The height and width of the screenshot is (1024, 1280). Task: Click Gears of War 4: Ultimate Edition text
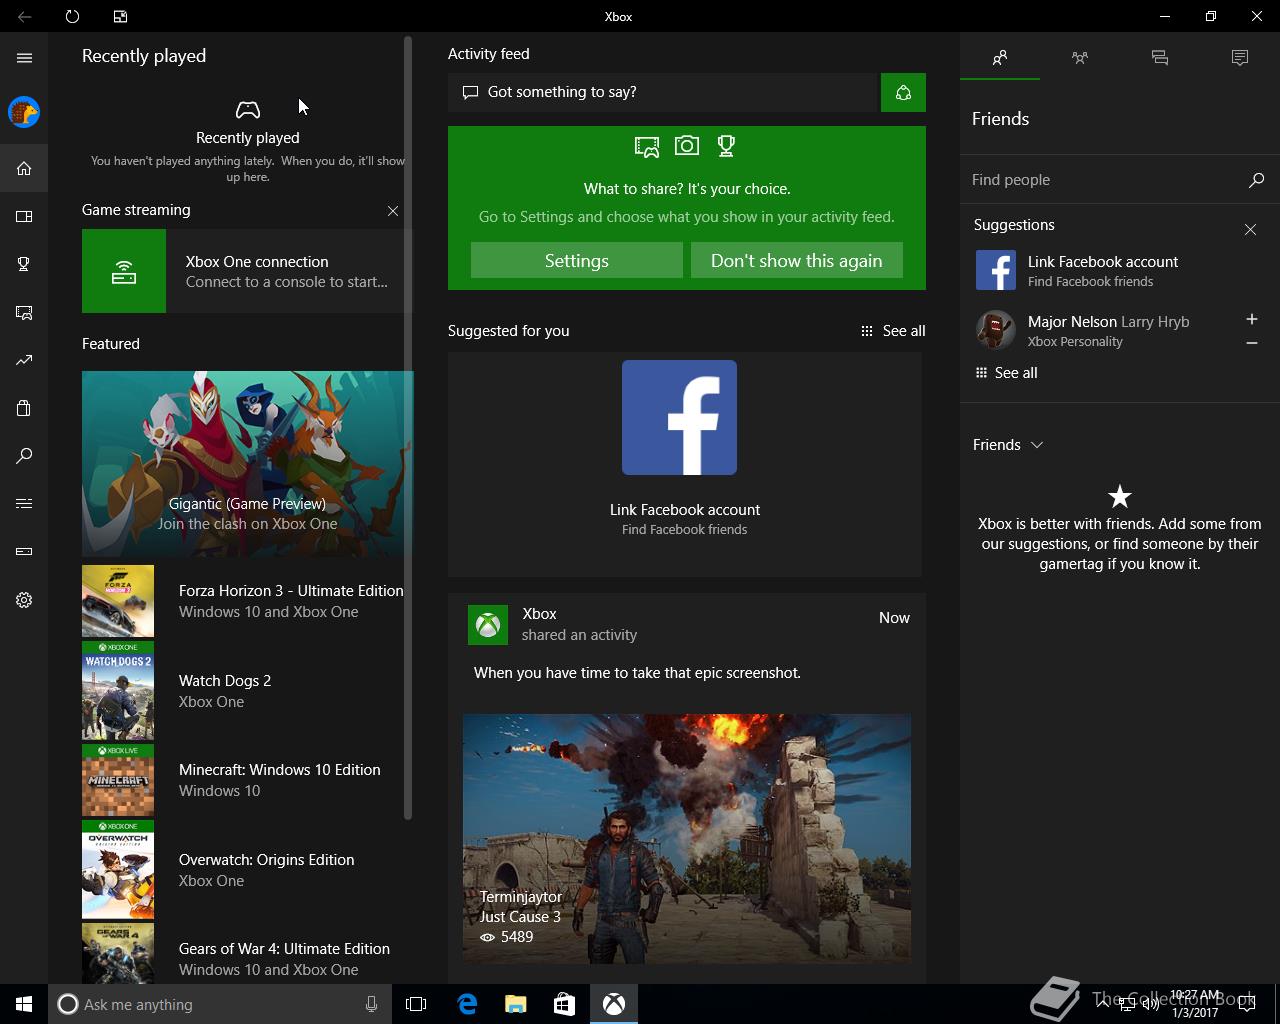[x=284, y=949]
